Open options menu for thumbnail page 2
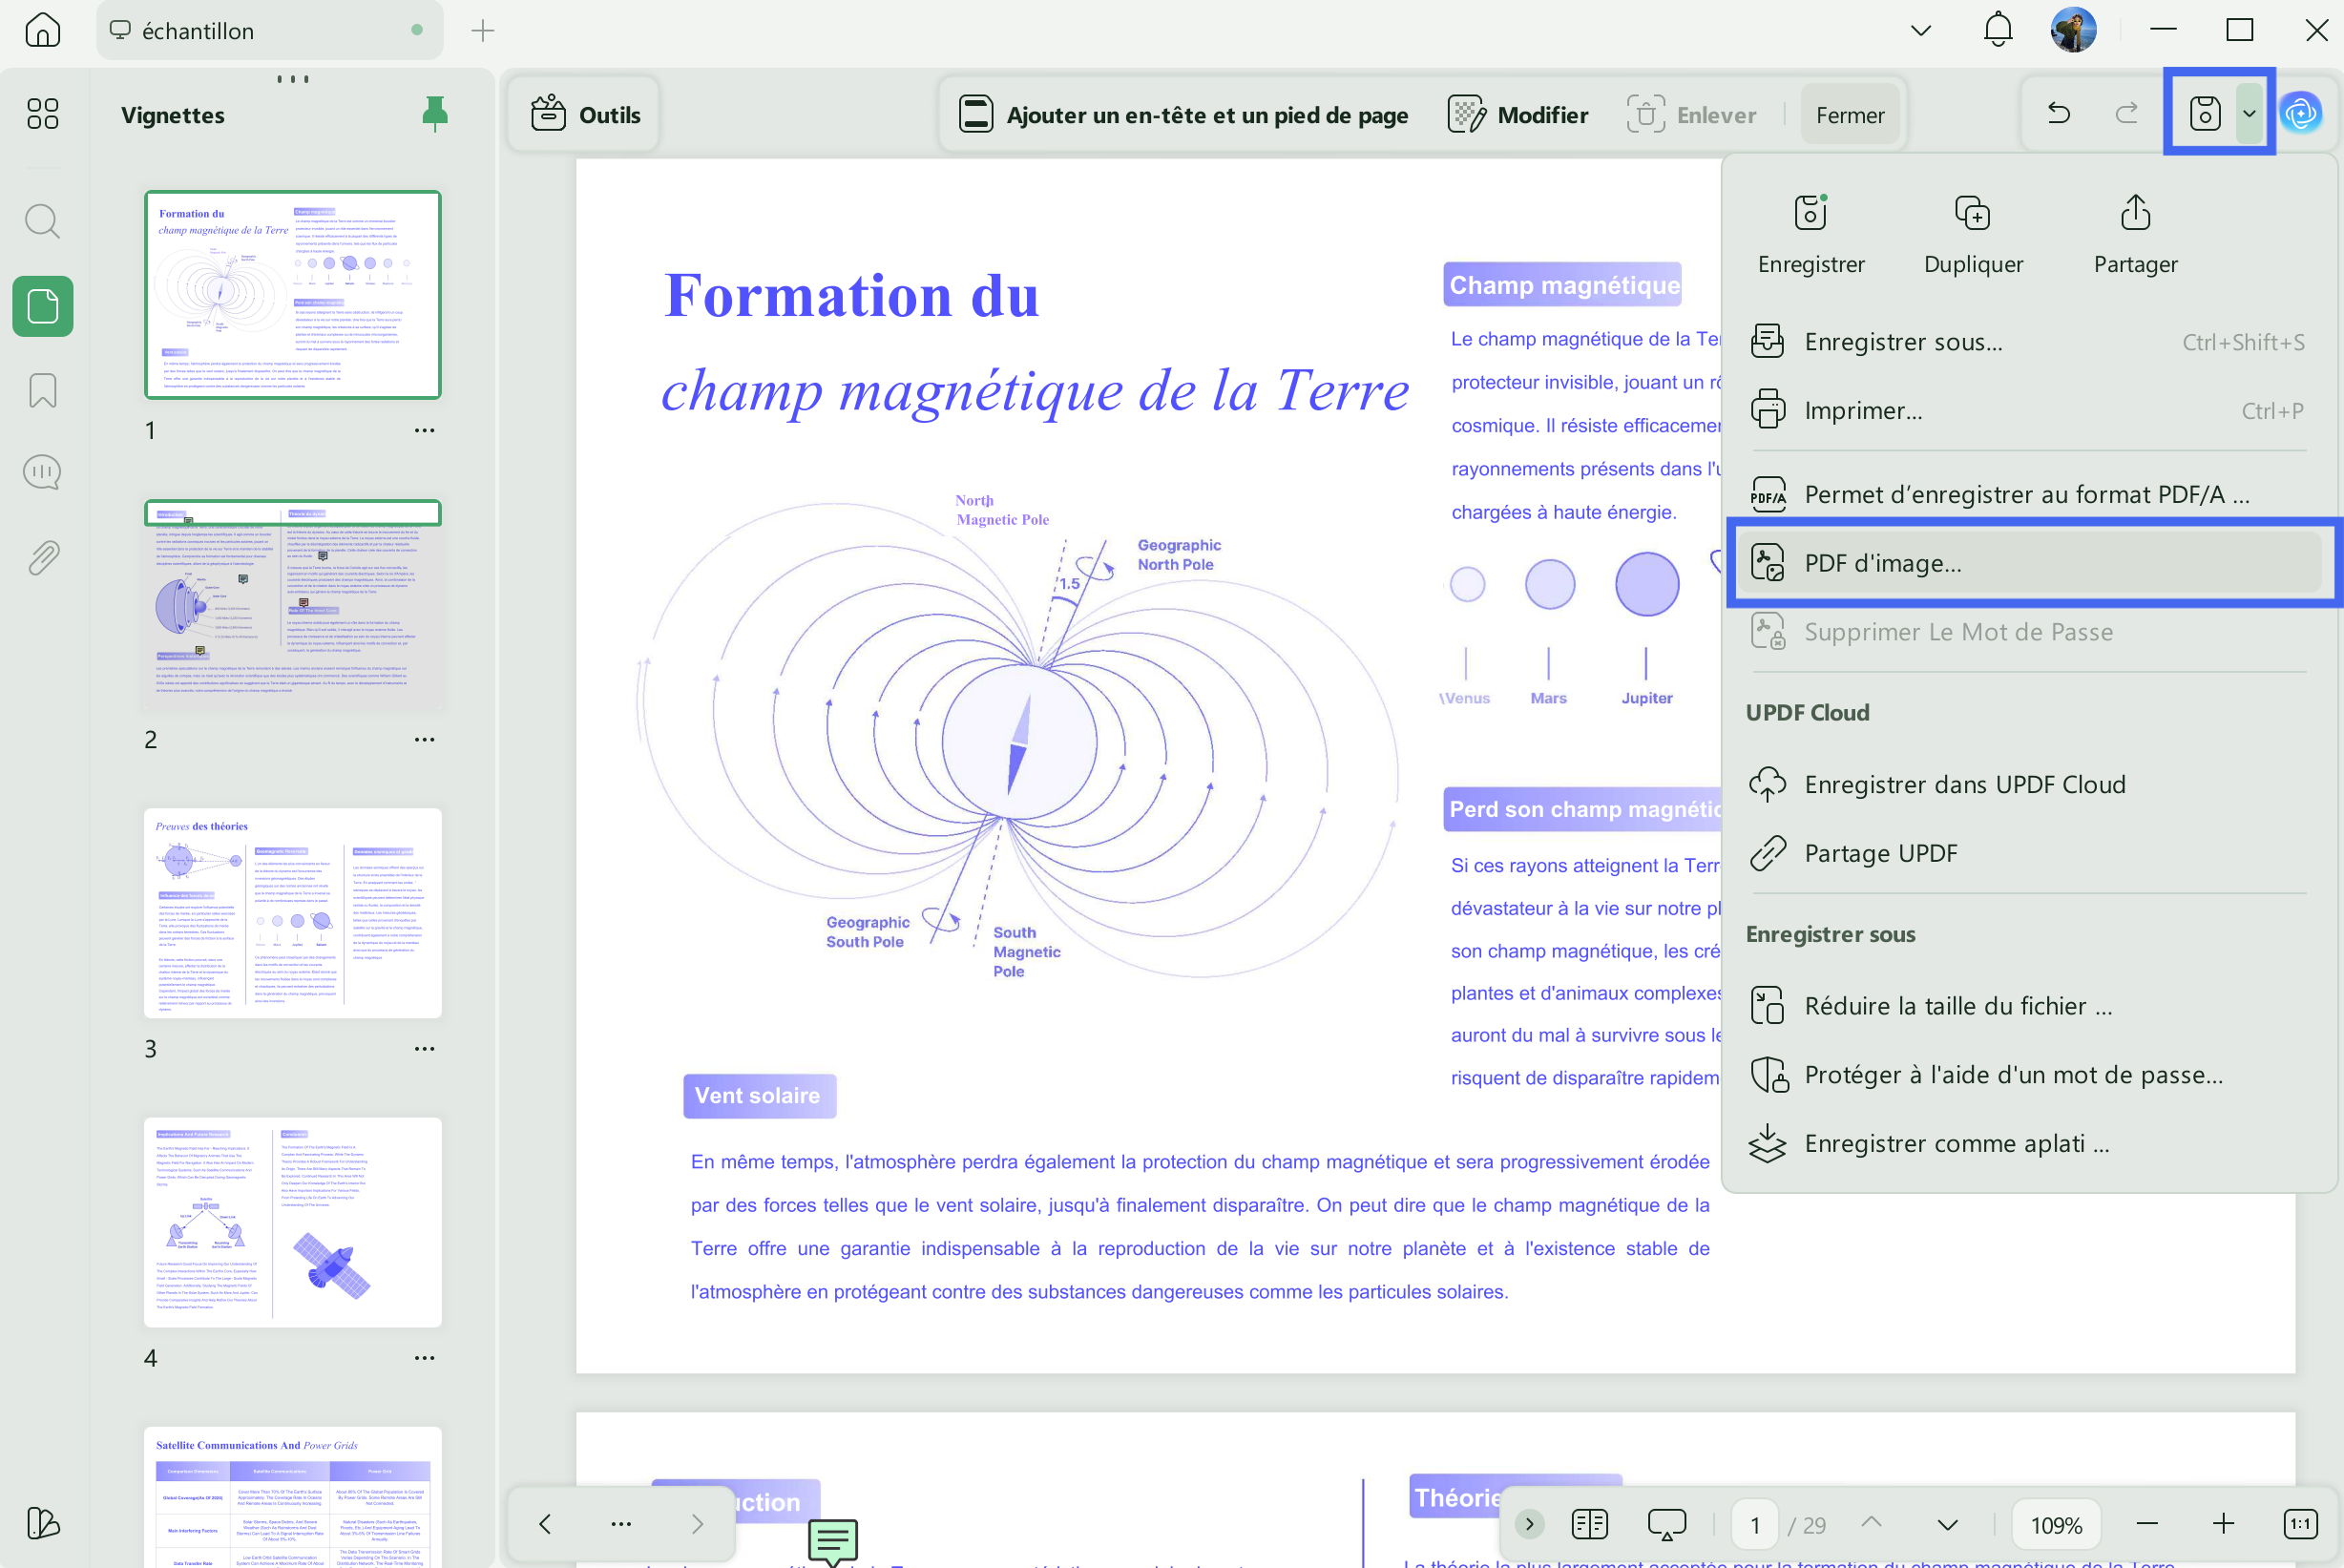The image size is (2344, 1568). click(424, 739)
